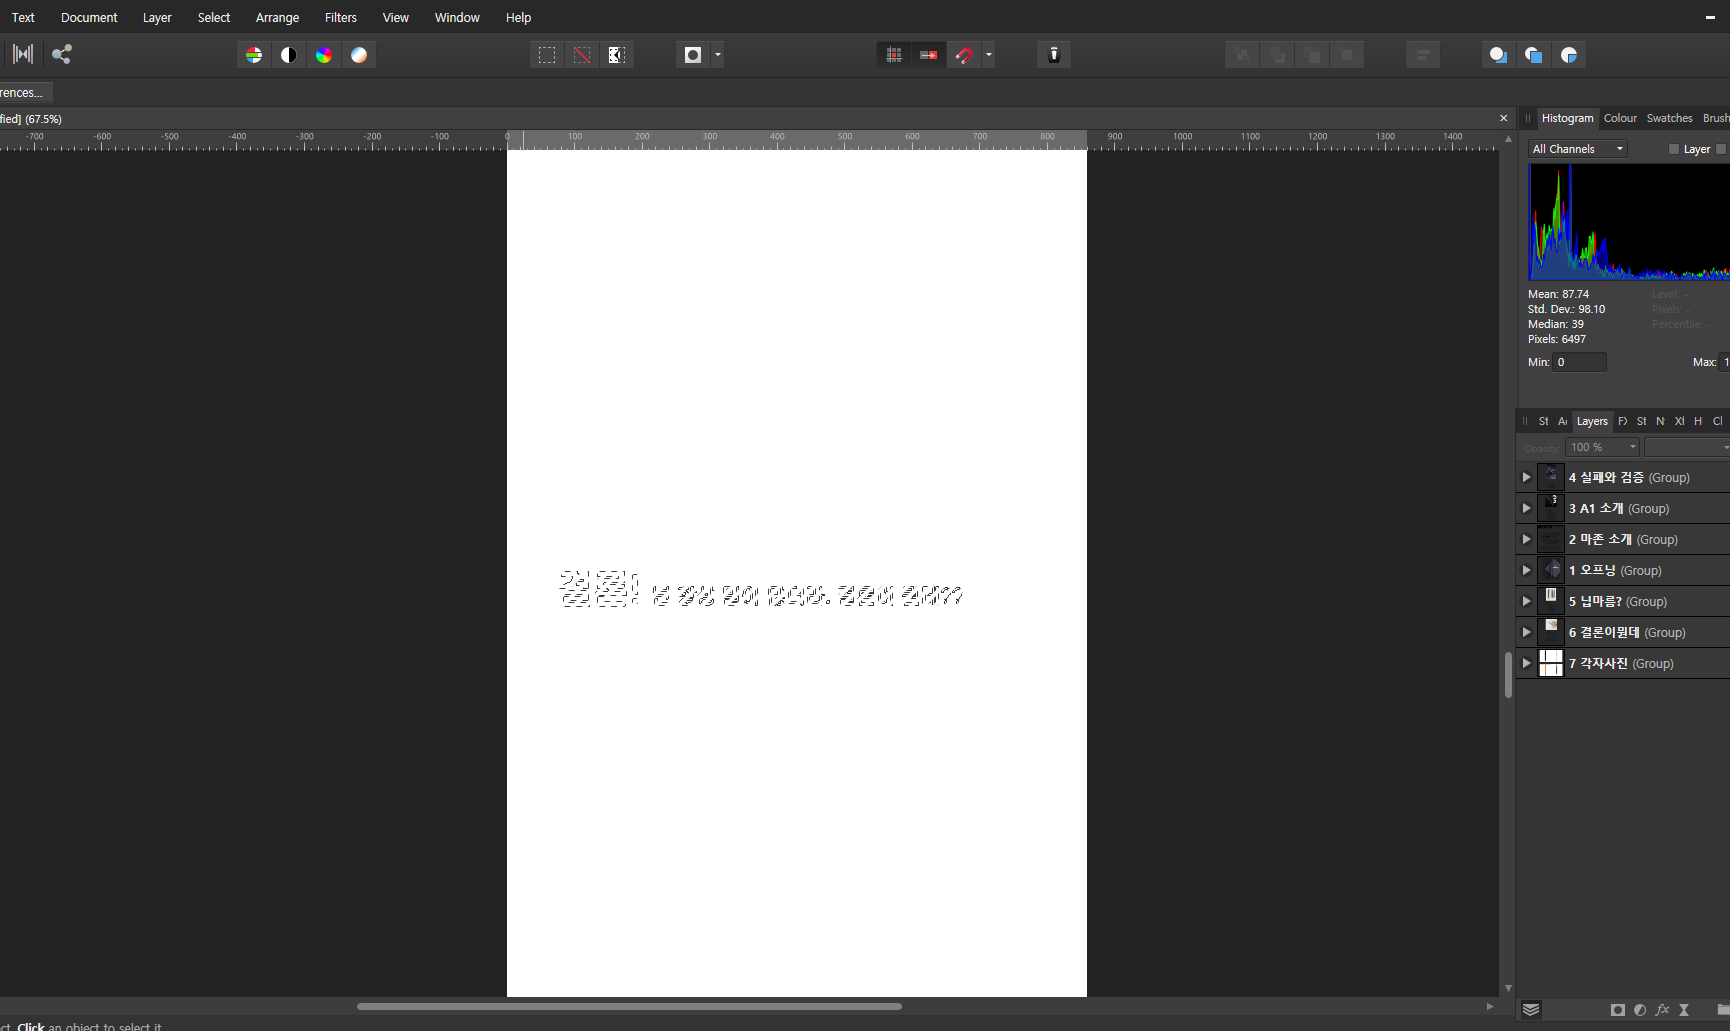Expand the 1 오프닝 group
The width and height of the screenshot is (1730, 1031).
click(1526, 570)
